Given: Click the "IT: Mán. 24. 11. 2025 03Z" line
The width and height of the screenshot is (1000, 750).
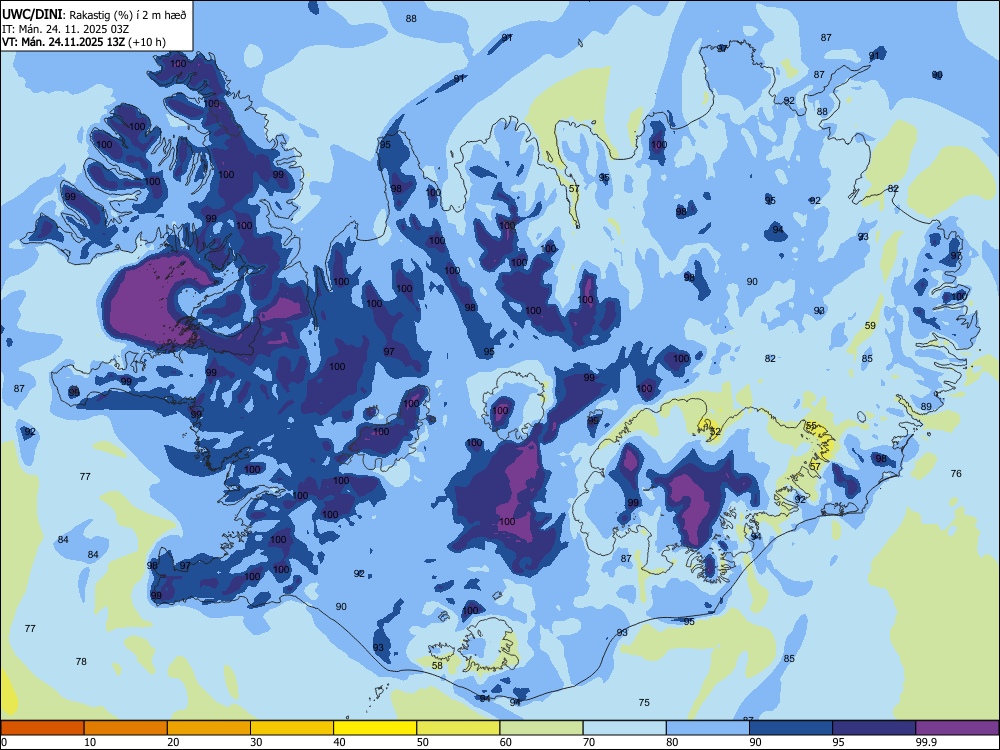Looking at the screenshot, I should [x=66, y=29].
